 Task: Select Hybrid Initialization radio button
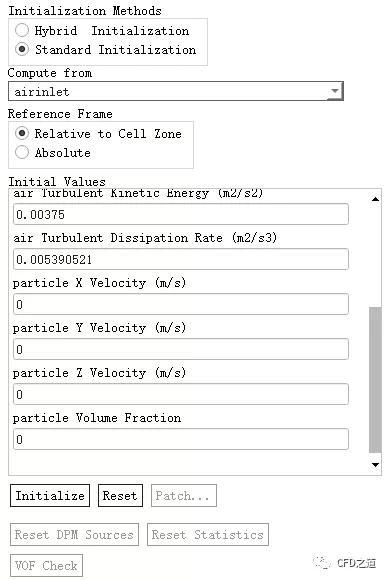22,30
